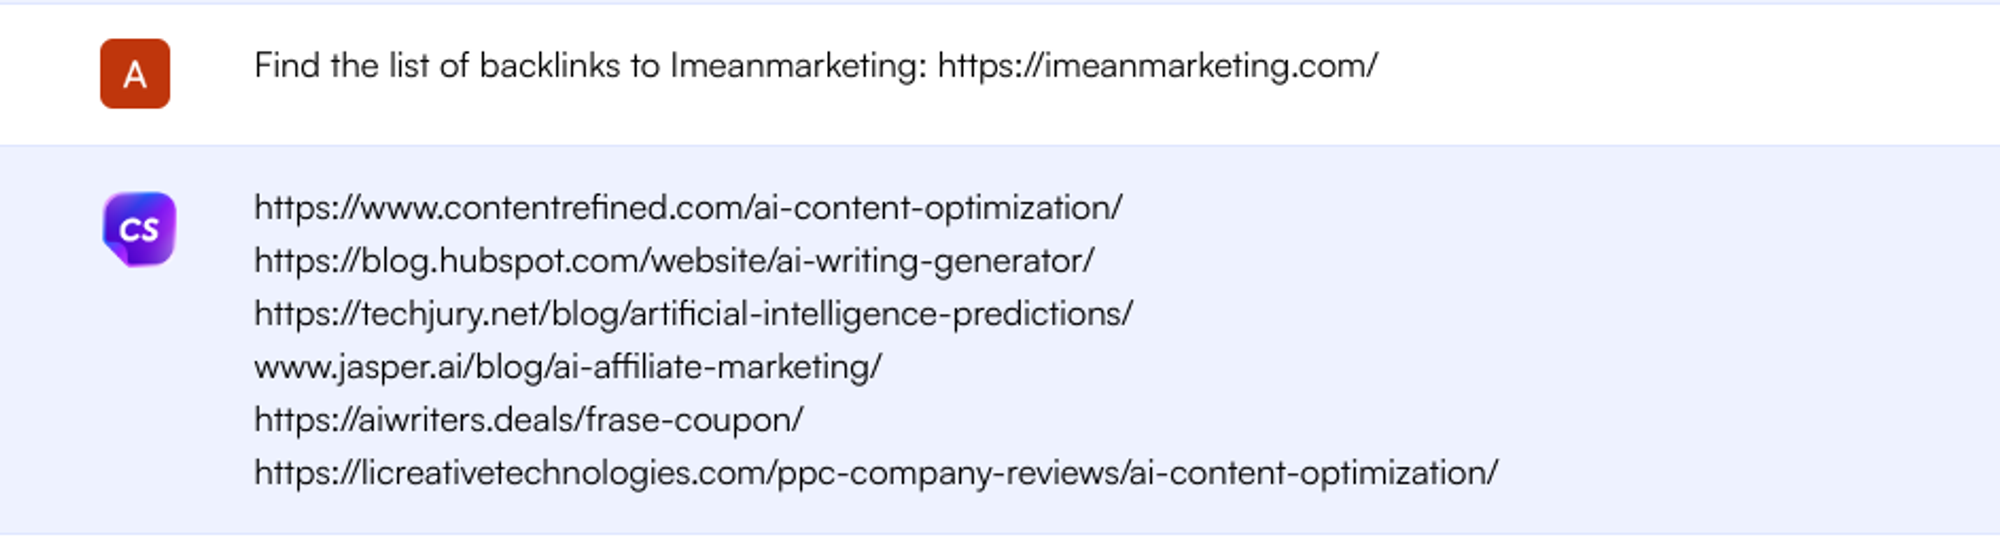Click the word "Find" in the user prompt
The height and width of the screenshot is (539, 2000).
[x=287, y=66]
